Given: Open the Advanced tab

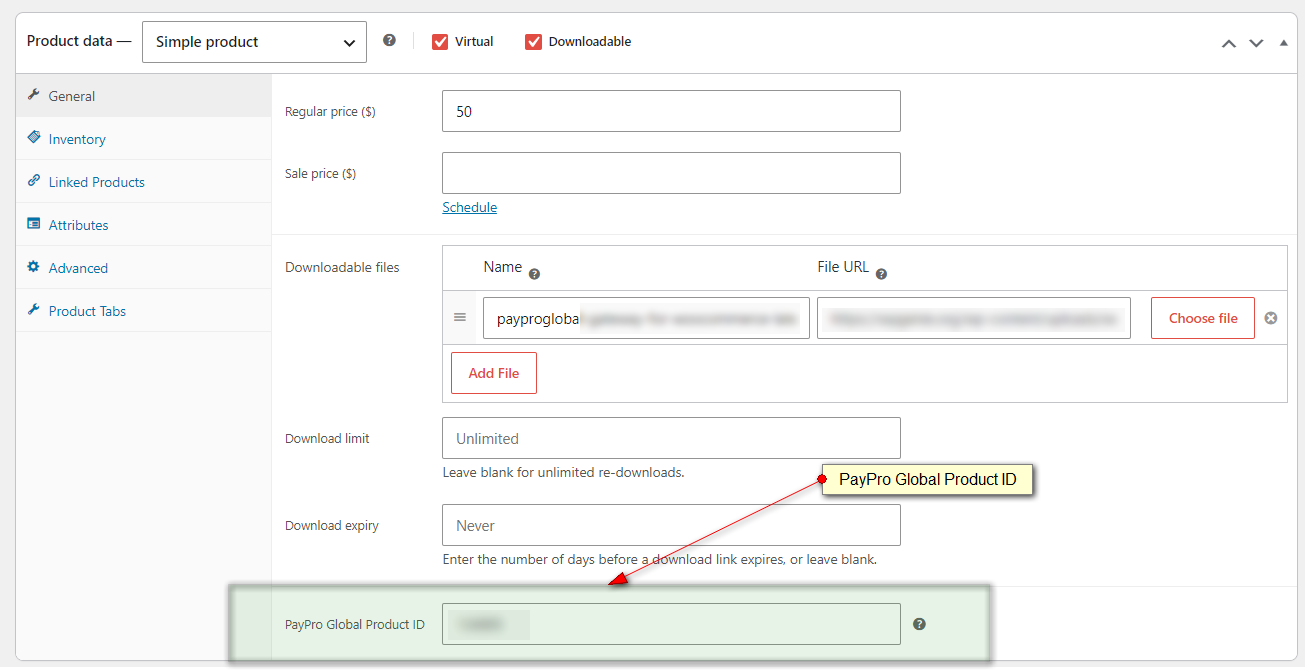Looking at the screenshot, I should 144,268.
